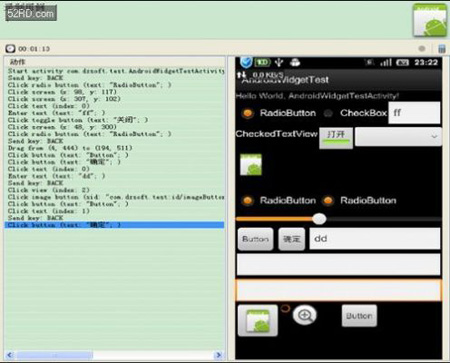The image size is (450, 363).
Task: Tap the Button next to 确定
Action: [x=255, y=239]
